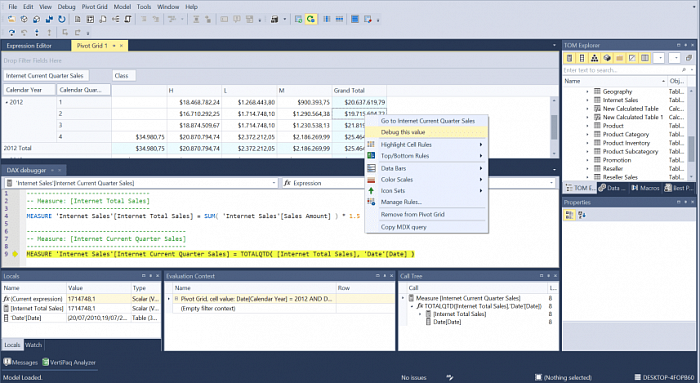The height and width of the screenshot is (383, 700).
Task: Click the search magnifier icon in TOM Explorer
Action: (683, 70)
